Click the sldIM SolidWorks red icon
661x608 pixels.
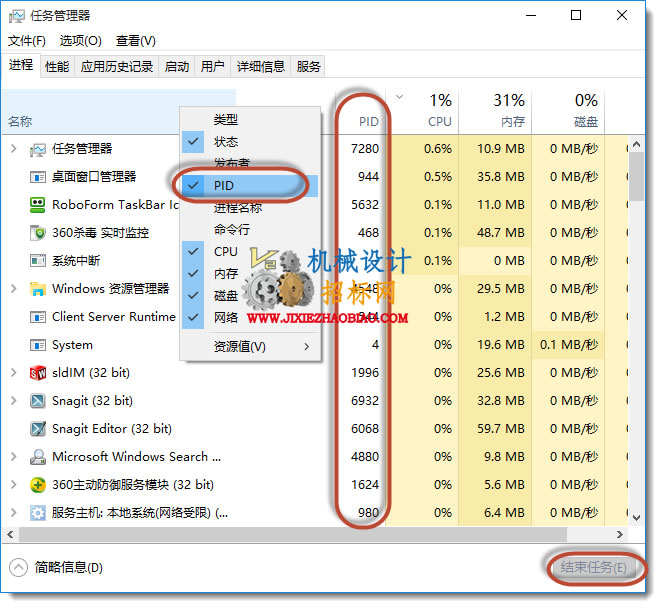click(x=38, y=373)
